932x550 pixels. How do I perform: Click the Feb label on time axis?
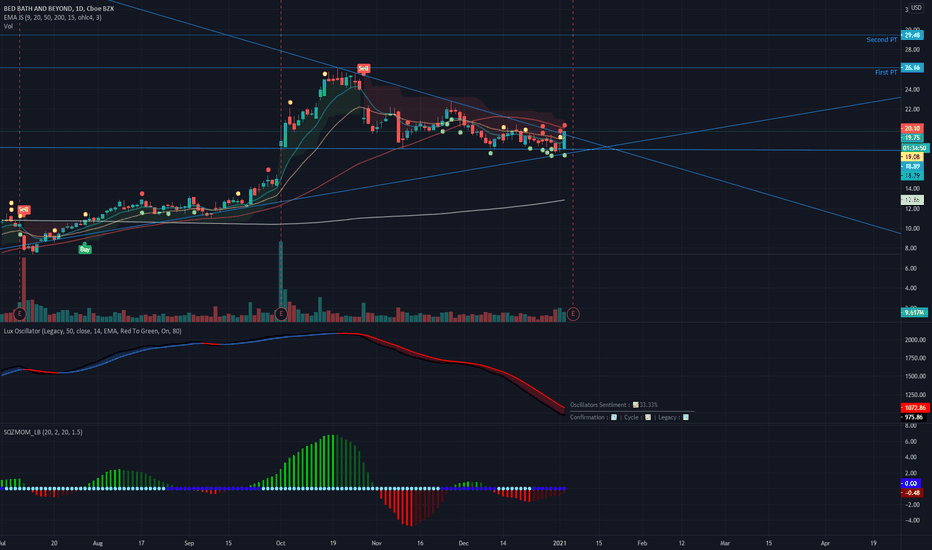[x=643, y=543]
